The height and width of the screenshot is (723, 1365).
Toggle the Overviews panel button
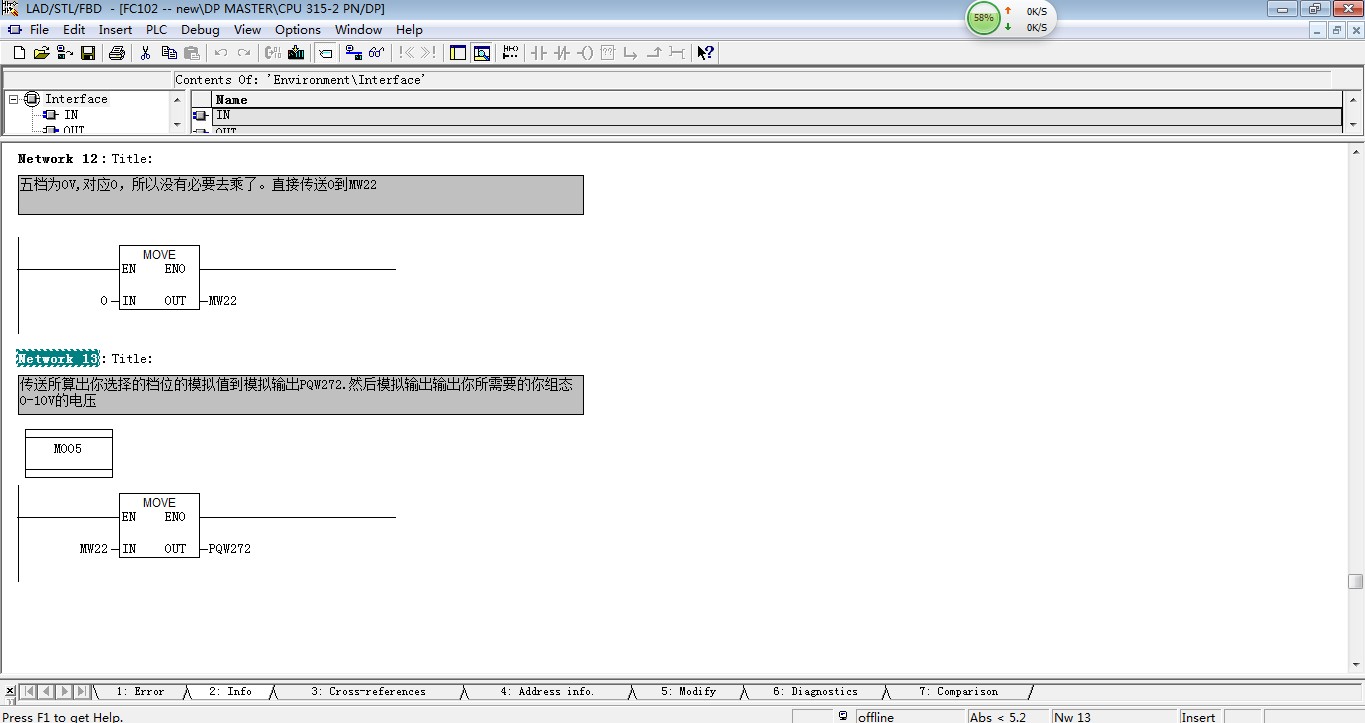(x=458, y=53)
